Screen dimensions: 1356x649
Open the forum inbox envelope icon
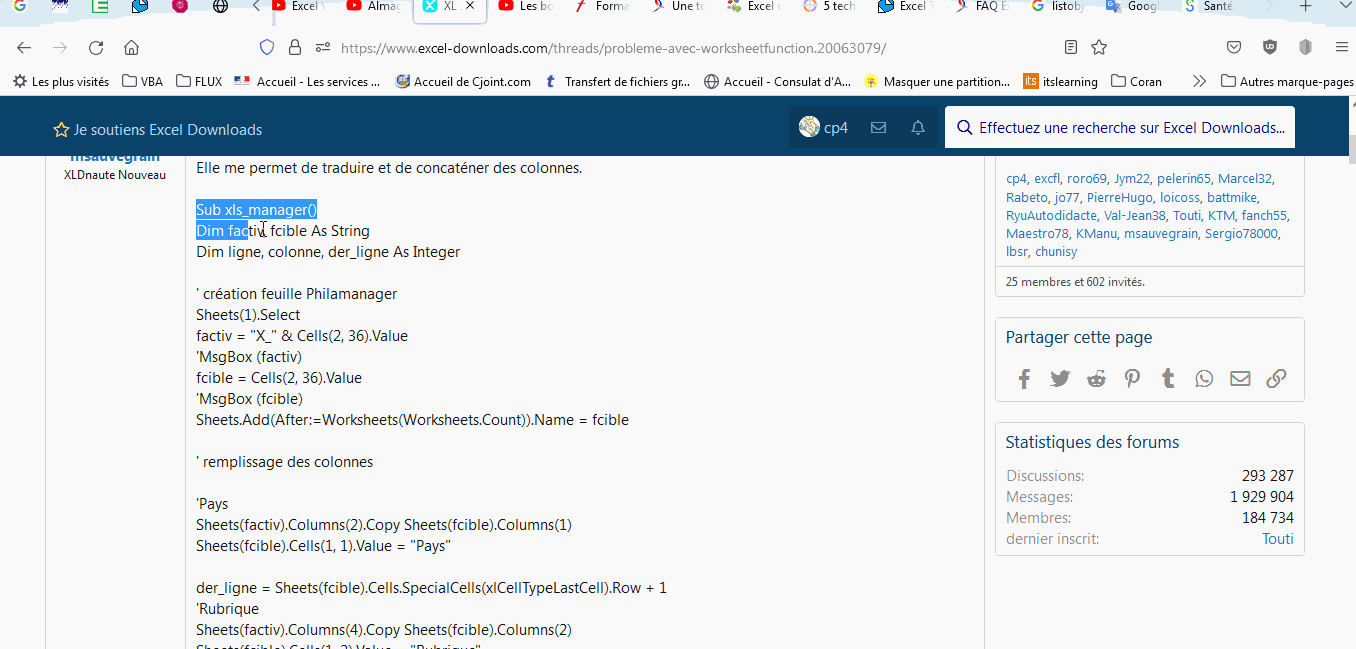point(878,128)
